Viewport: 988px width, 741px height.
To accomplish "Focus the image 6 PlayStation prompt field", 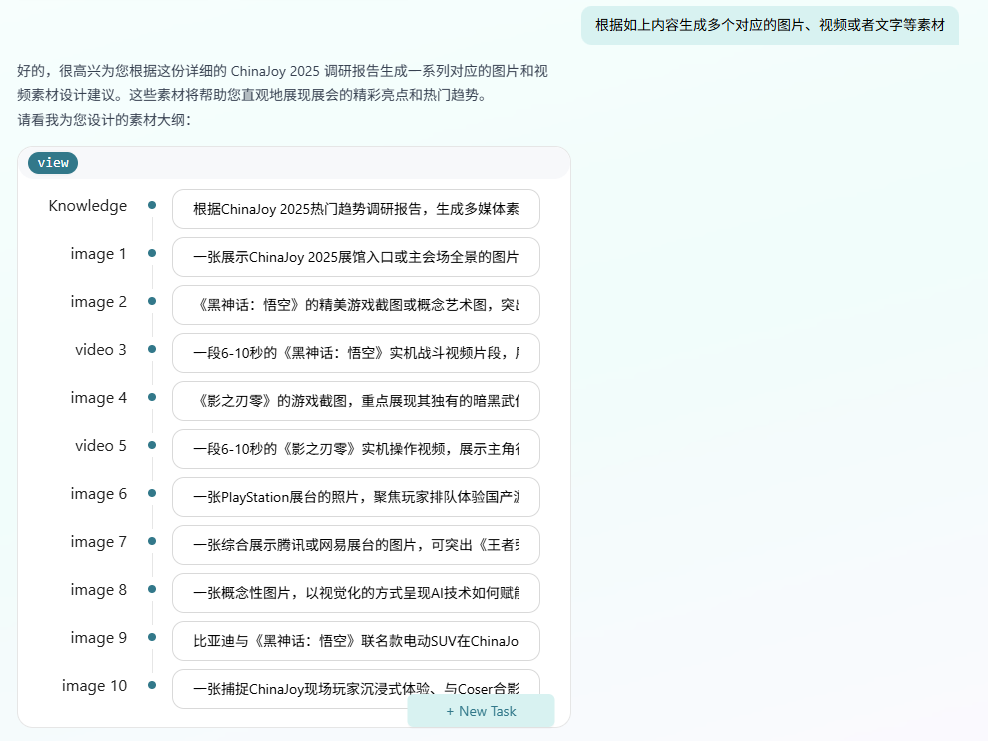I will (356, 497).
